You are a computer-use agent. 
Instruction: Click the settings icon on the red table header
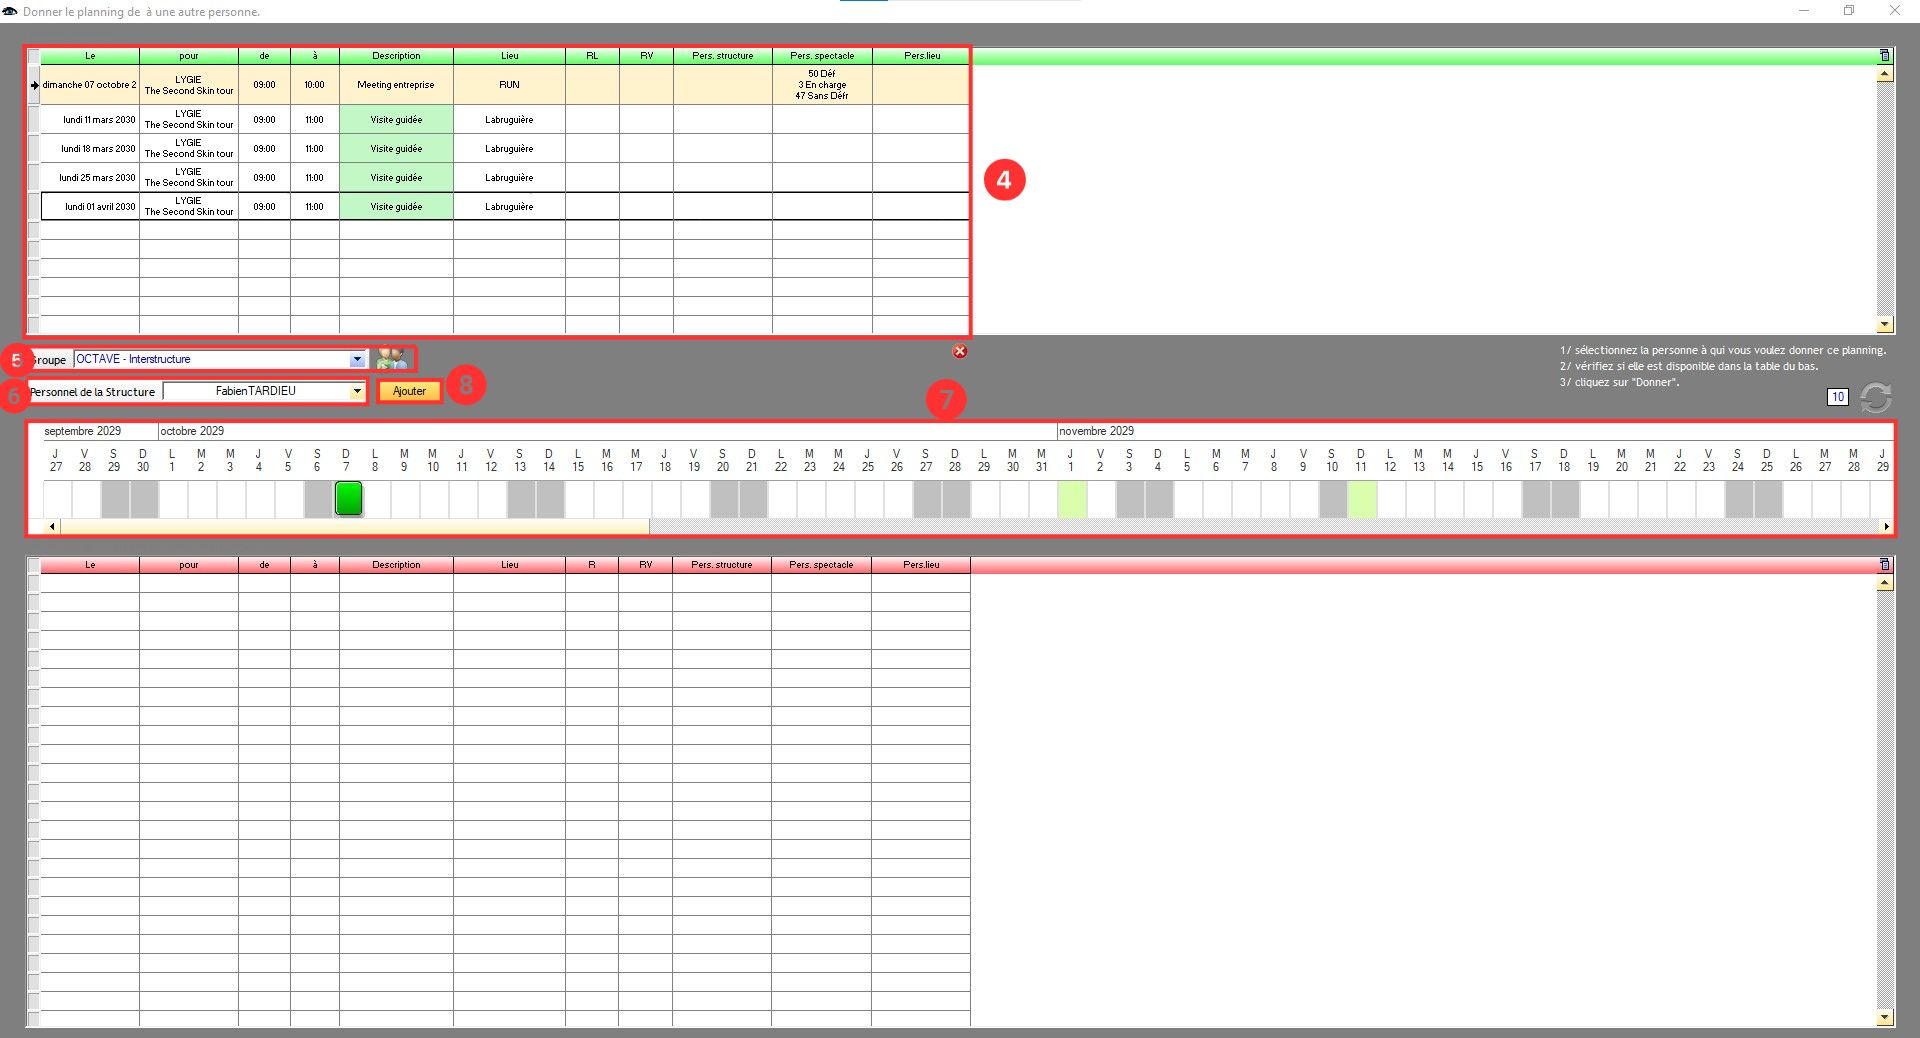[1885, 565]
